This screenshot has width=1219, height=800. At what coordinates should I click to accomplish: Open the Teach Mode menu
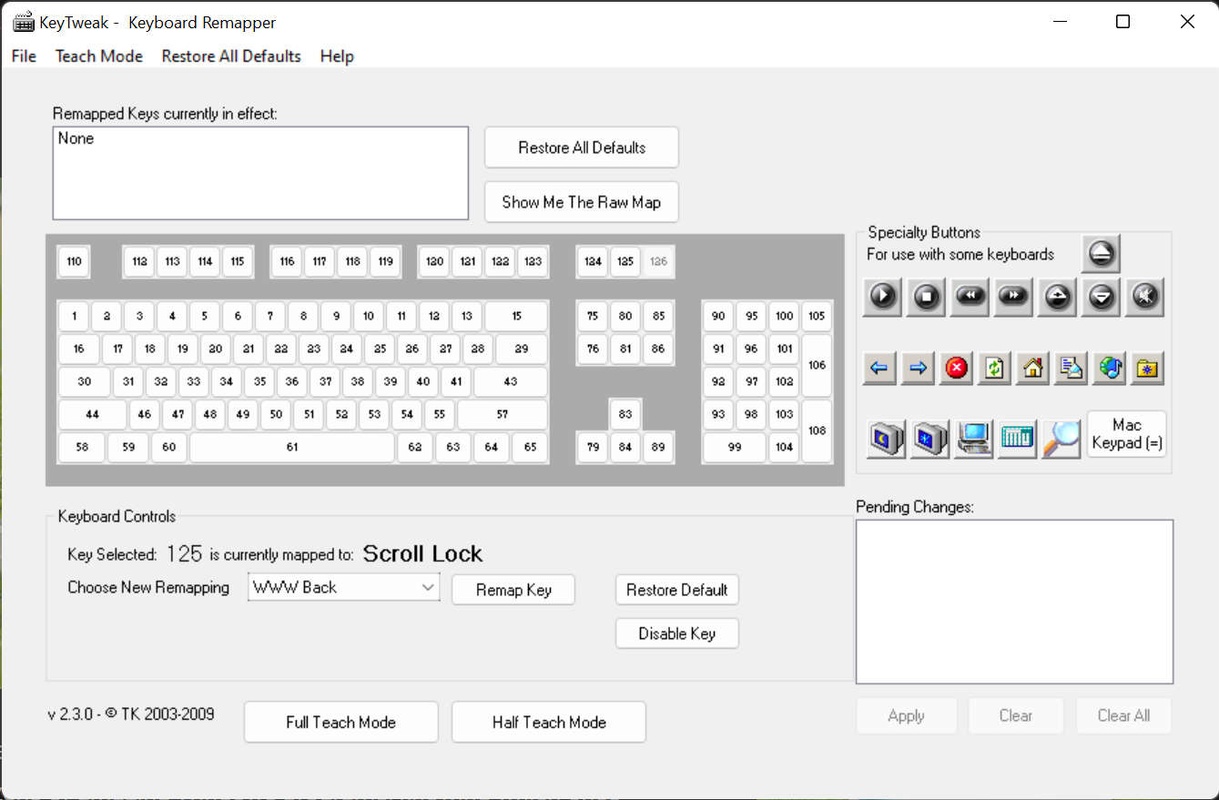click(99, 56)
